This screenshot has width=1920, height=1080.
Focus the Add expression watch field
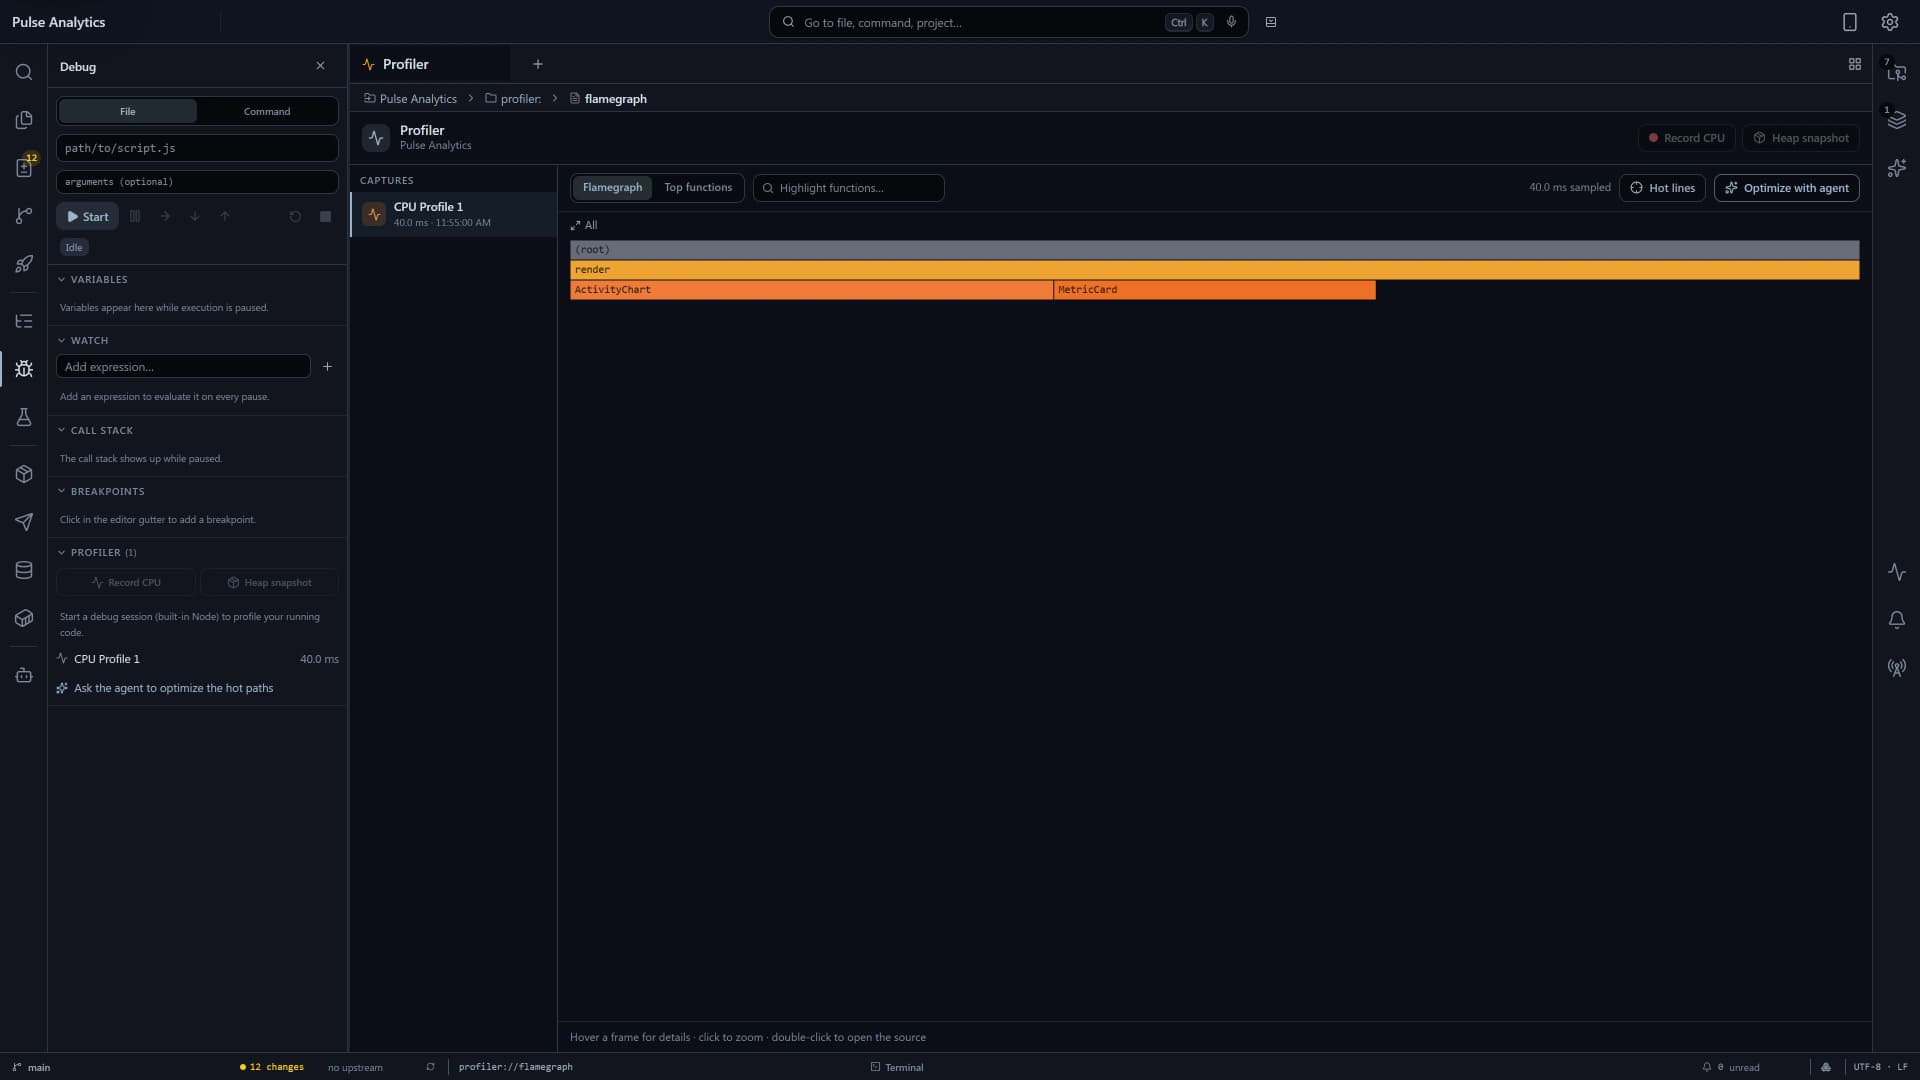tap(183, 367)
